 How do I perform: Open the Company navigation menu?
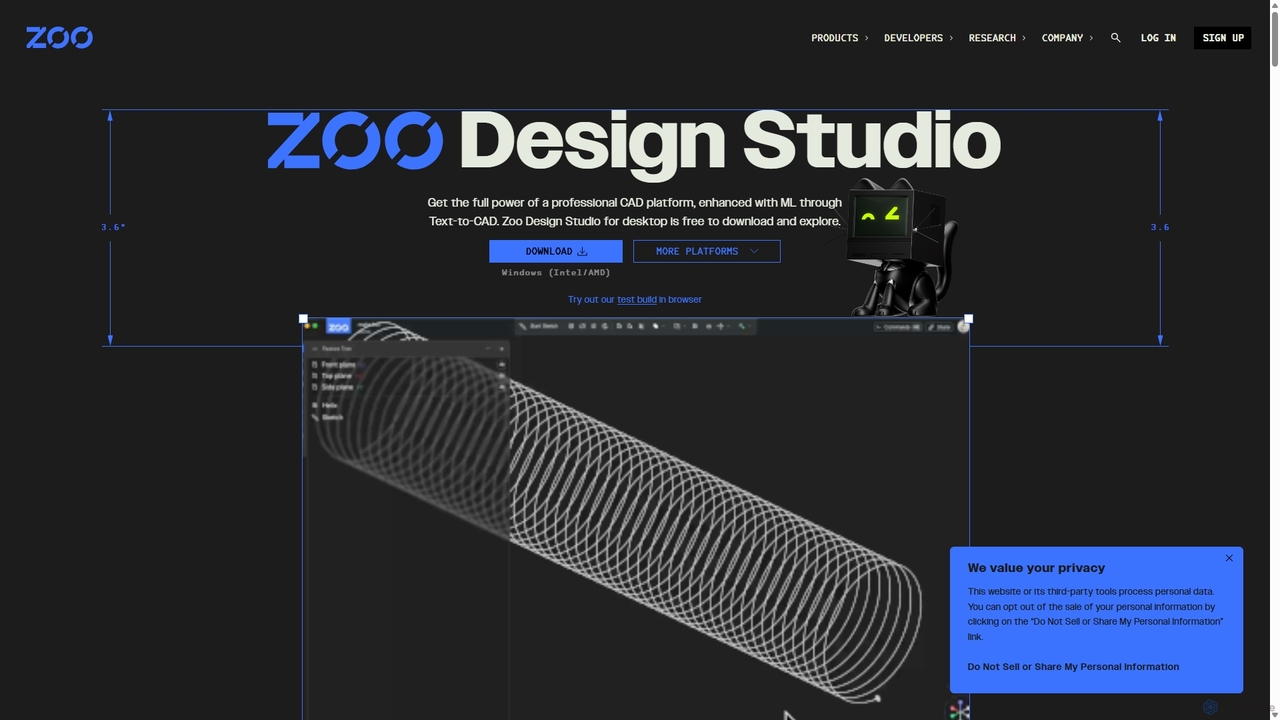pyautogui.click(x=1067, y=38)
